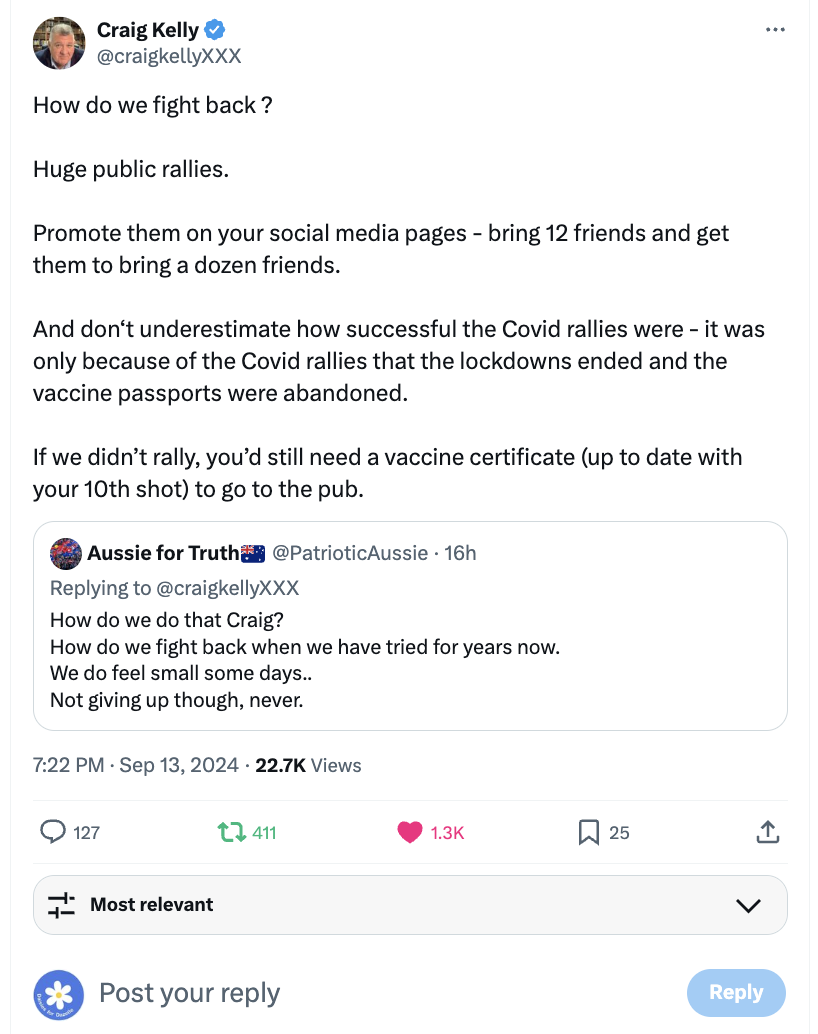Click the 7:22 PM Sep 13, 2024 timestamp
The image size is (818, 1034).
(x=135, y=765)
